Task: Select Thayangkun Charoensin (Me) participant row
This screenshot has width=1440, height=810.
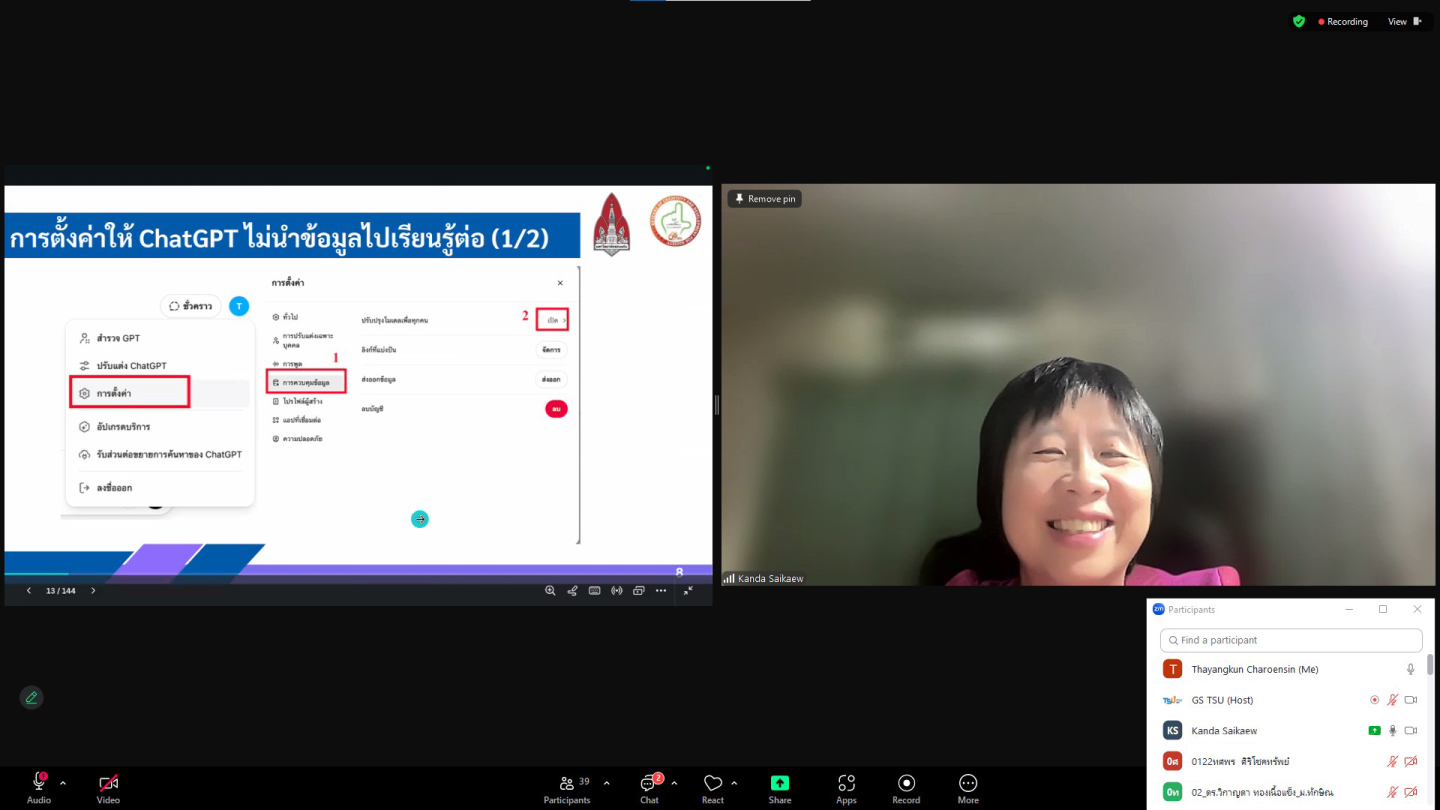Action: pyautogui.click(x=1290, y=669)
